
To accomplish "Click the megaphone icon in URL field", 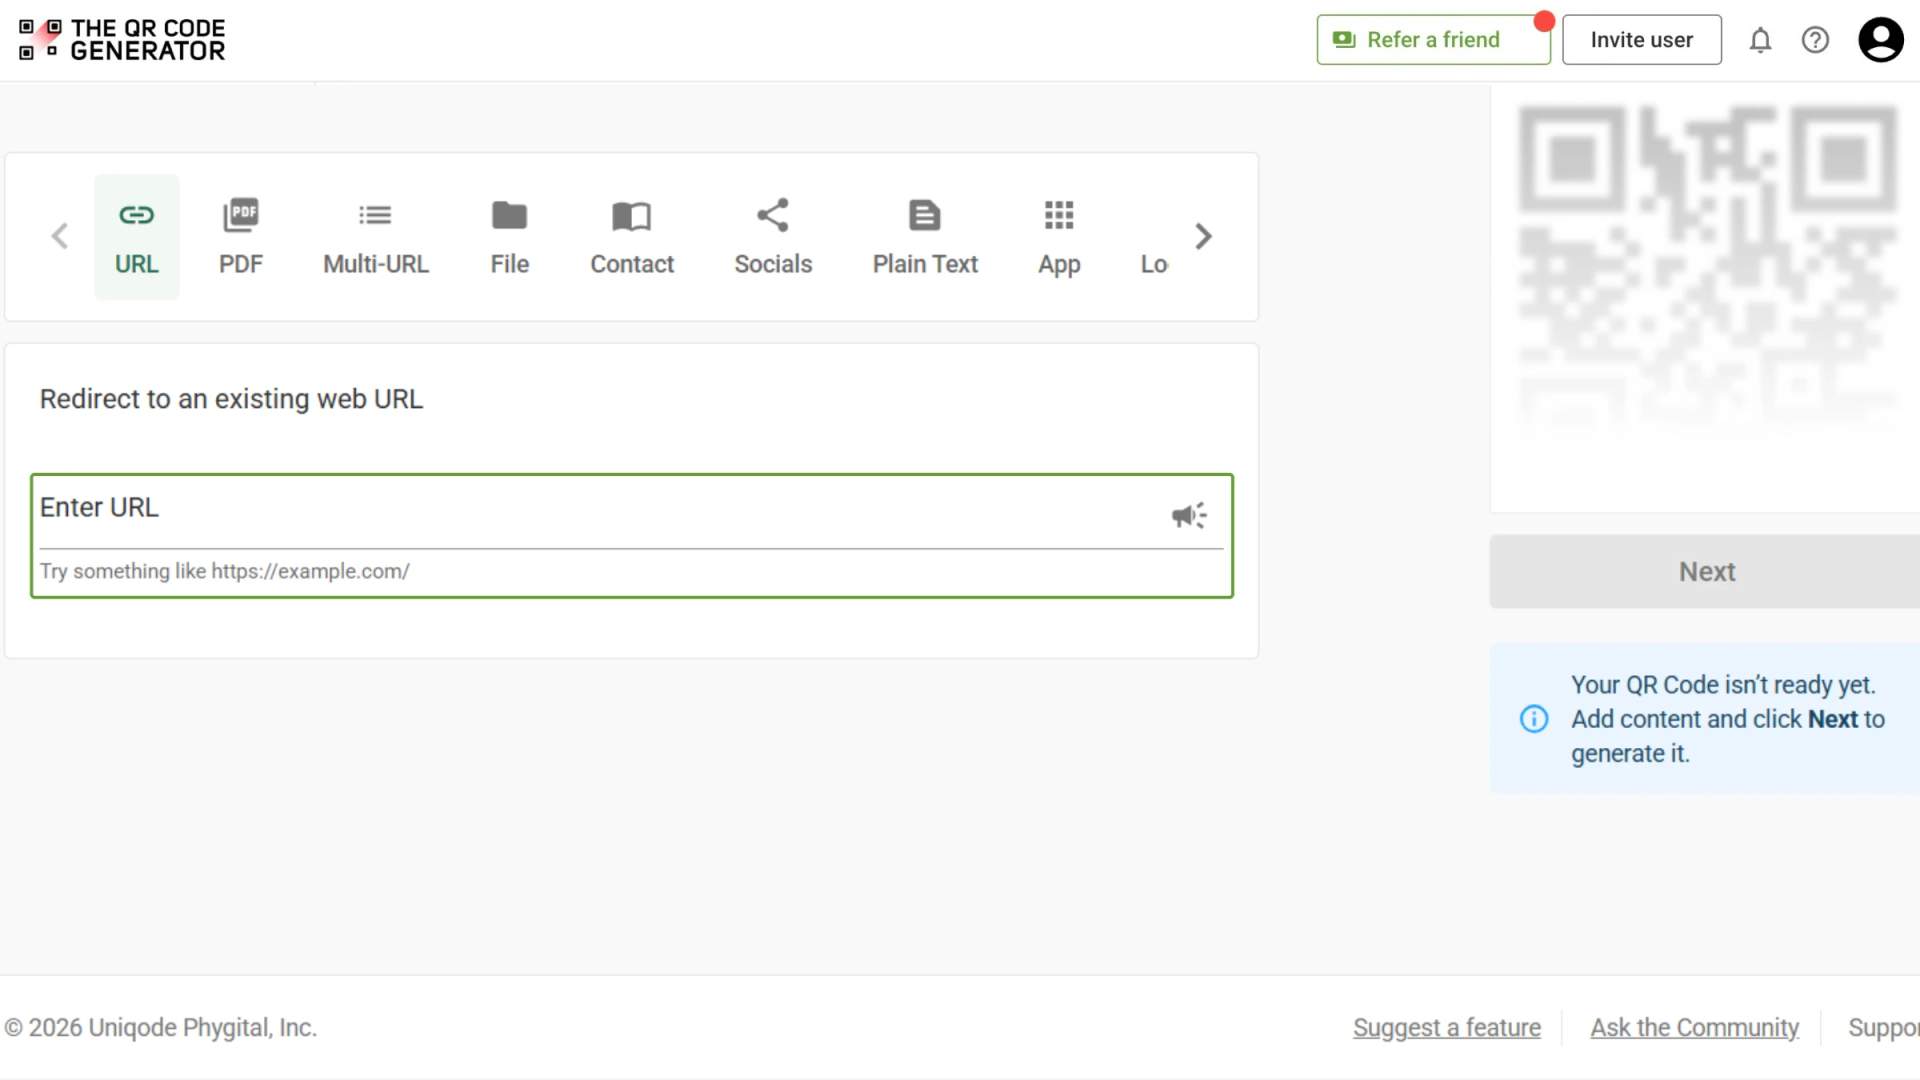I will [1189, 515].
